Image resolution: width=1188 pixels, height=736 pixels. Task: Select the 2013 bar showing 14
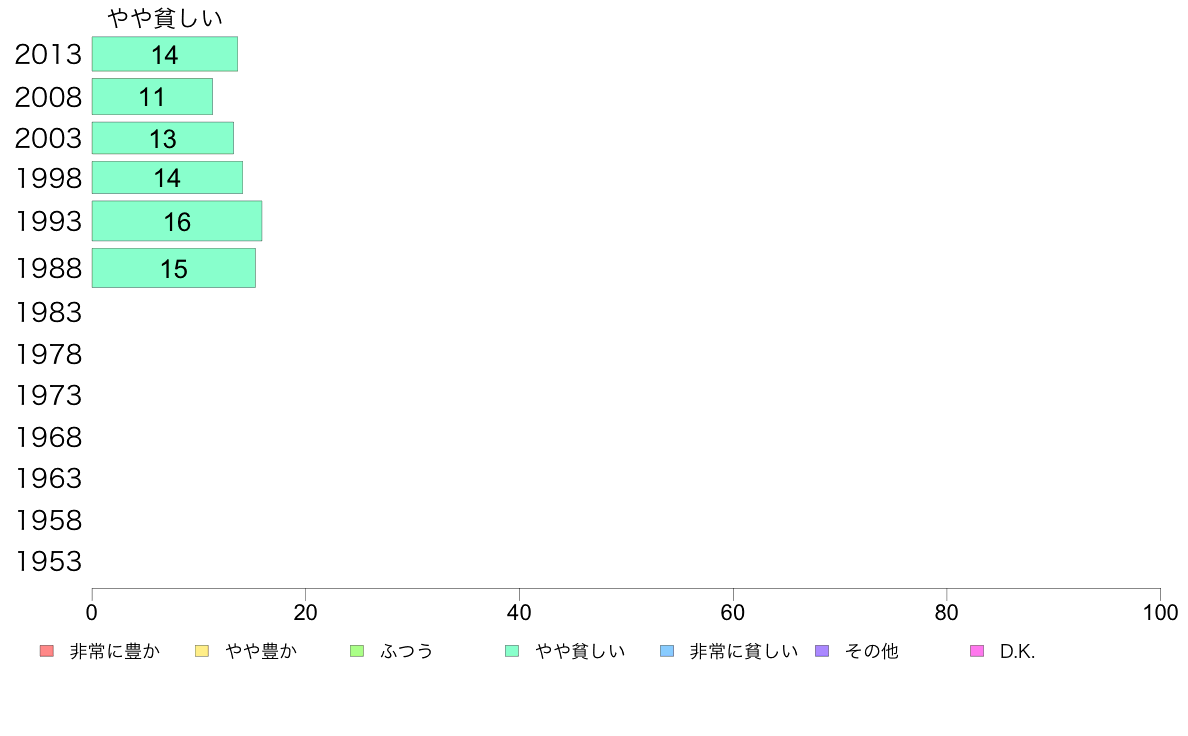click(164, 54)
